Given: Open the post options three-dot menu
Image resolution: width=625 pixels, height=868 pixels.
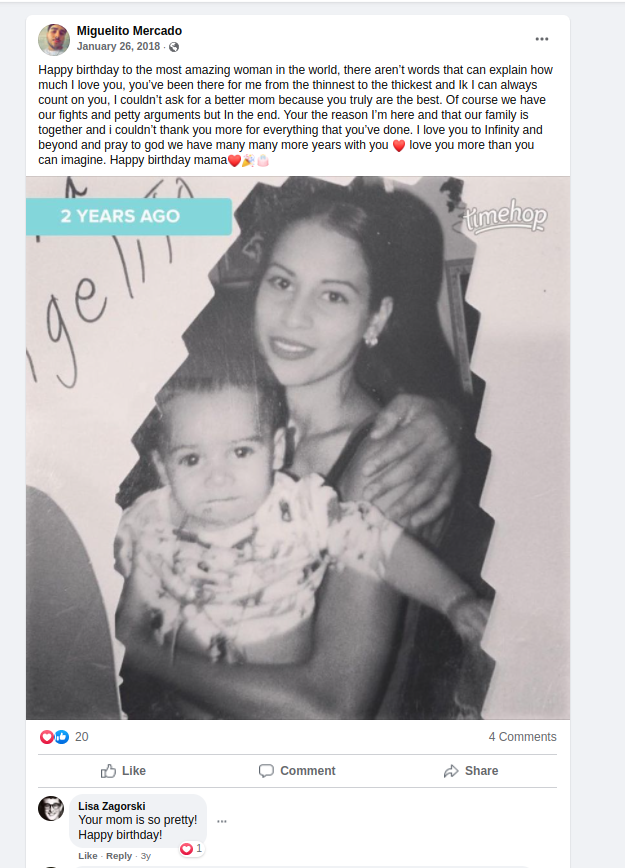Looking at the screenshot, I should pos(541,39).
